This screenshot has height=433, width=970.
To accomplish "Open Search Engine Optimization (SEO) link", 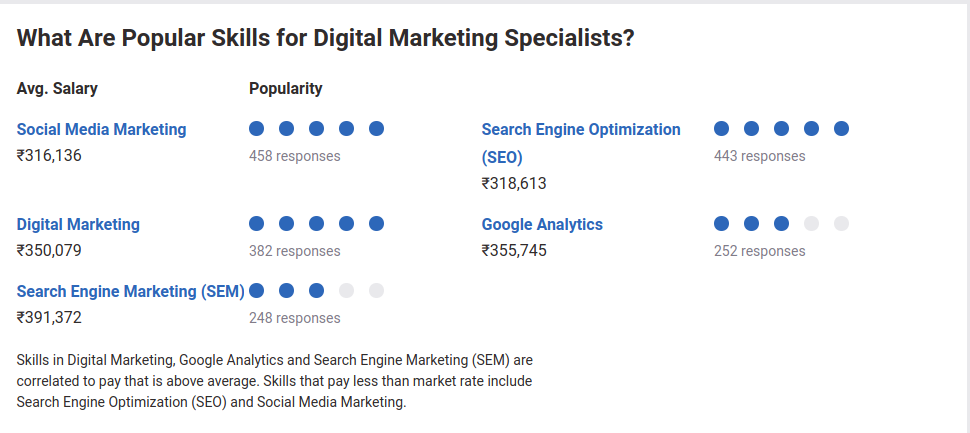I will [581, 144].
